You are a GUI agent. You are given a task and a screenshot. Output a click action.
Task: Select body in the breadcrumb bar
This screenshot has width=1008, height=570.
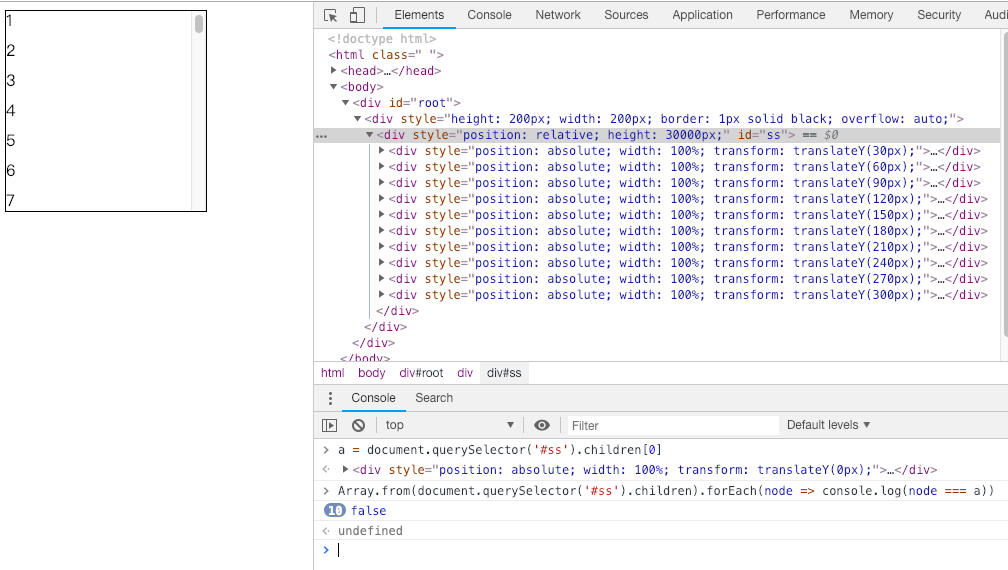(372, 373)
